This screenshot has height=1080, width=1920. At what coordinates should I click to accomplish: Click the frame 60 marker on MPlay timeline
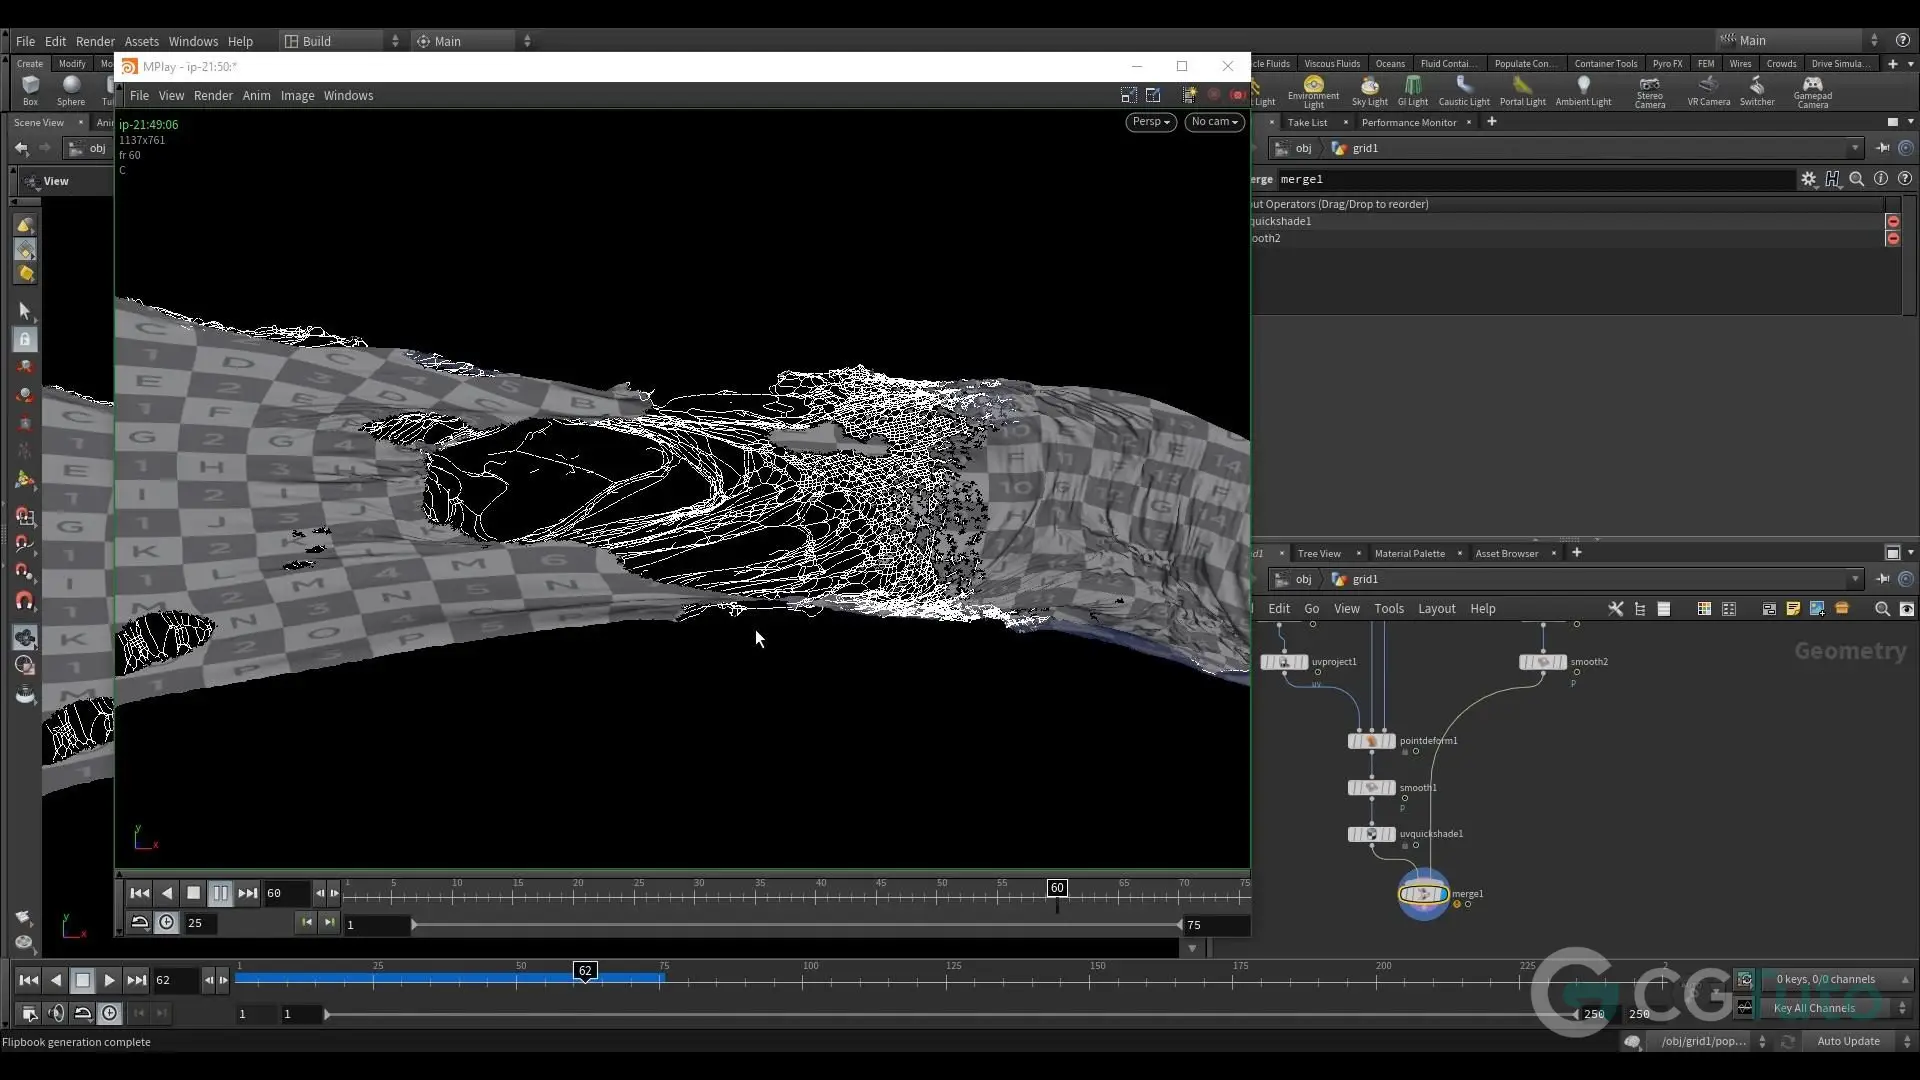click(x=1056, y=888)
